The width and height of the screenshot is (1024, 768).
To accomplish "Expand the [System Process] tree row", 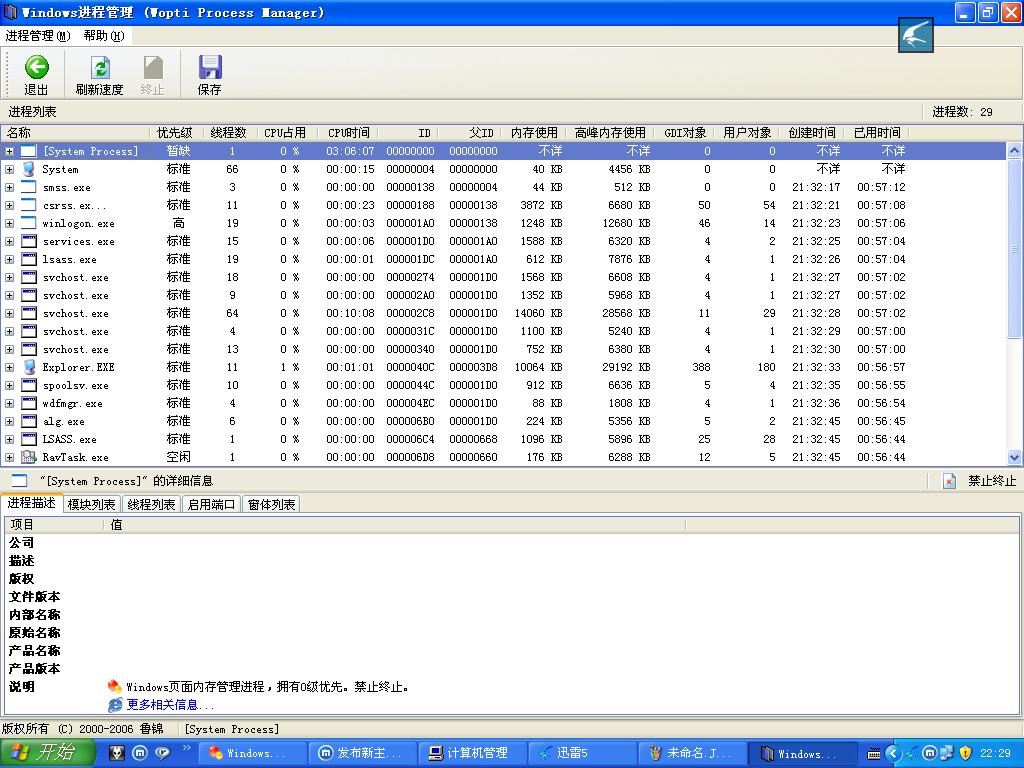I will [9, 151].
